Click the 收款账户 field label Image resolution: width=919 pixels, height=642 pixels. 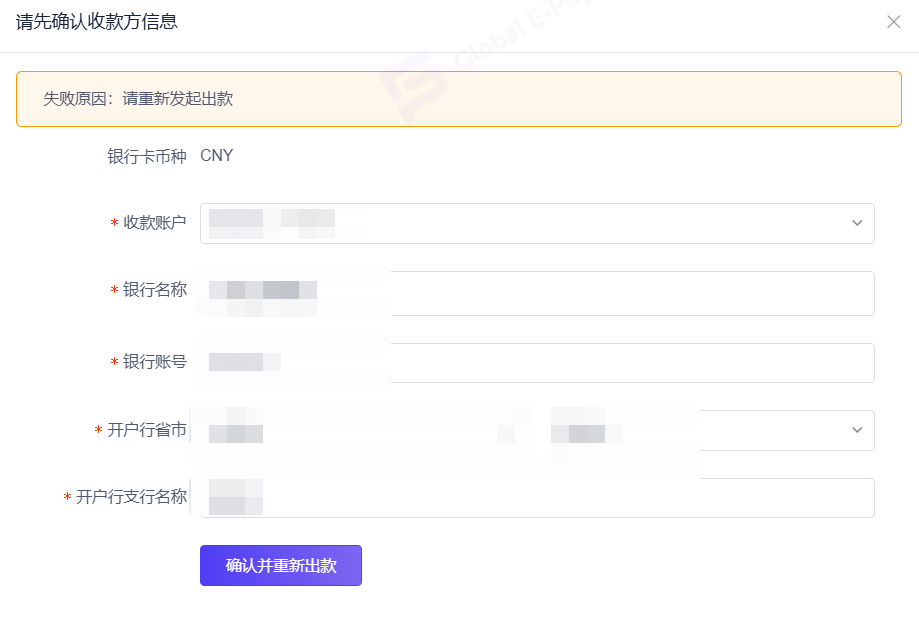point(155,223)
